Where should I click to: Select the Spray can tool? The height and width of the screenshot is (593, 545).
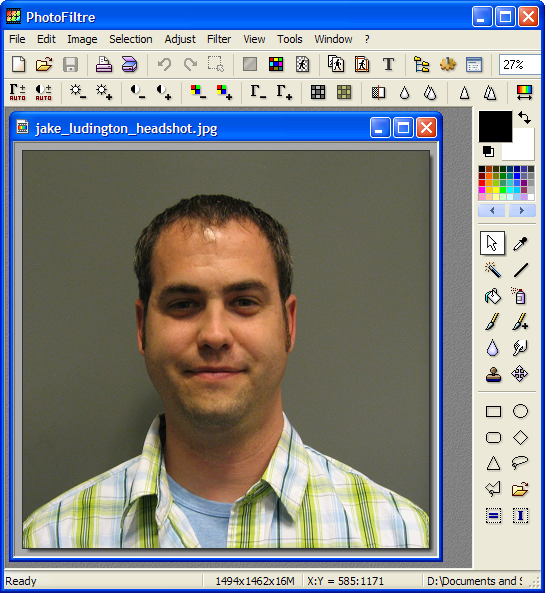click(x=520, y=296)
